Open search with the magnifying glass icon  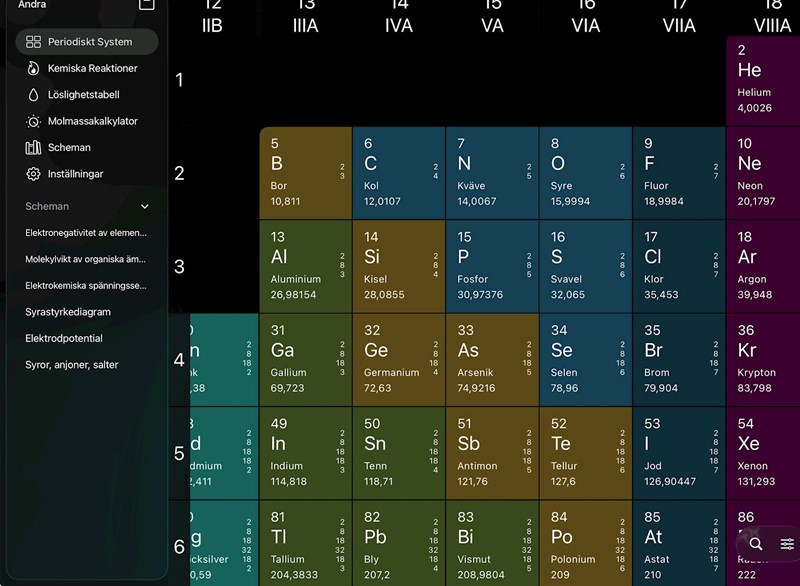(x=756, y=544)
